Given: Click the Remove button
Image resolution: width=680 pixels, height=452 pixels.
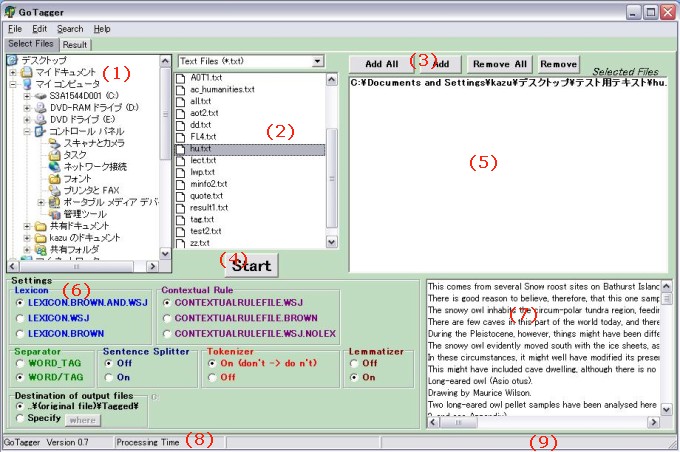Looking at the screenshot, I should click(558, 64).
